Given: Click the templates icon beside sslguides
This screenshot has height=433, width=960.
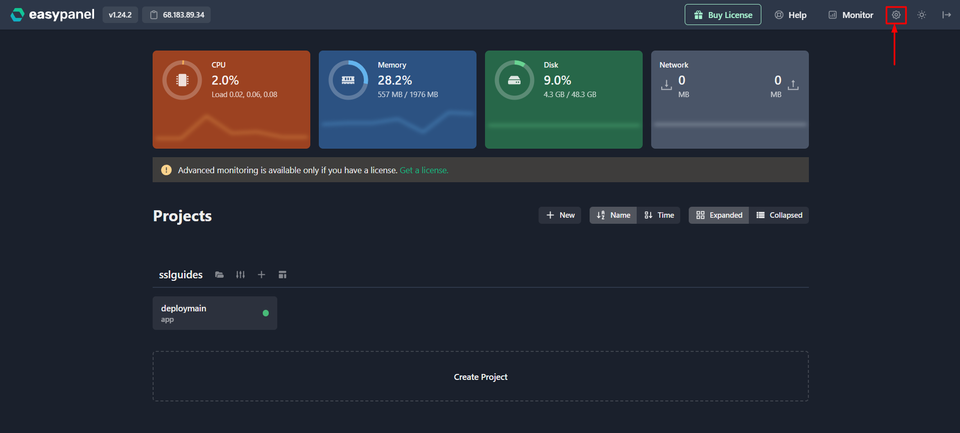Looking at the screenshot, I should click(x=282, y=274).
